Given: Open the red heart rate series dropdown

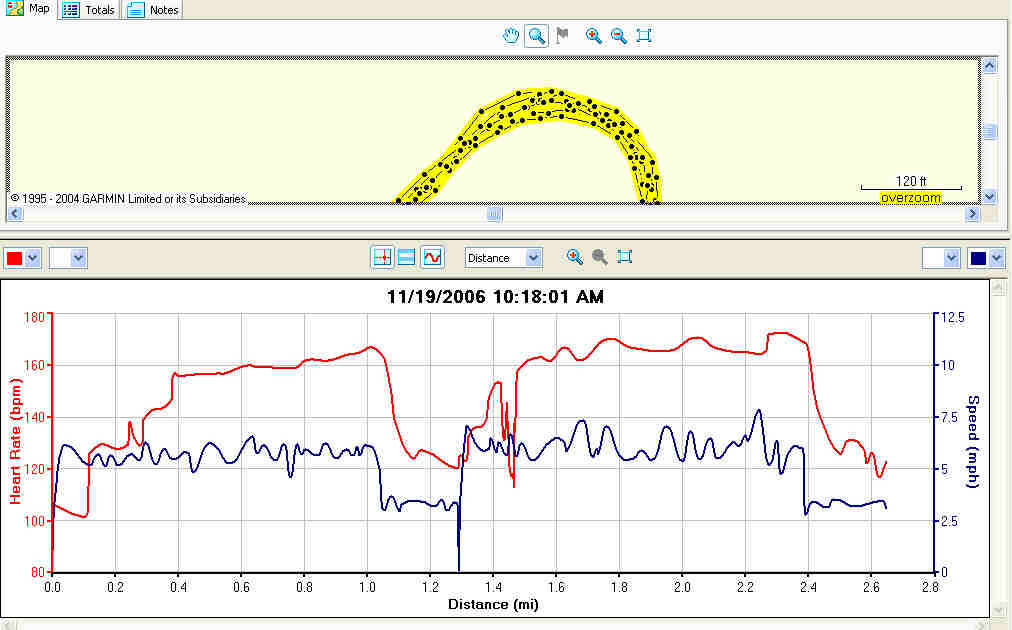Looking at the screenshot, I should pos(33,258).
